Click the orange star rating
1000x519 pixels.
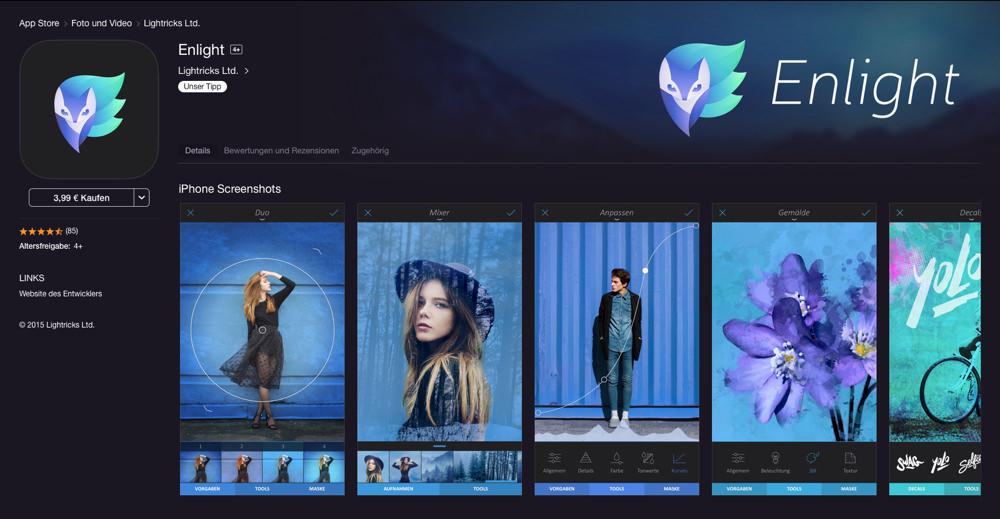[x=41, y=231]
